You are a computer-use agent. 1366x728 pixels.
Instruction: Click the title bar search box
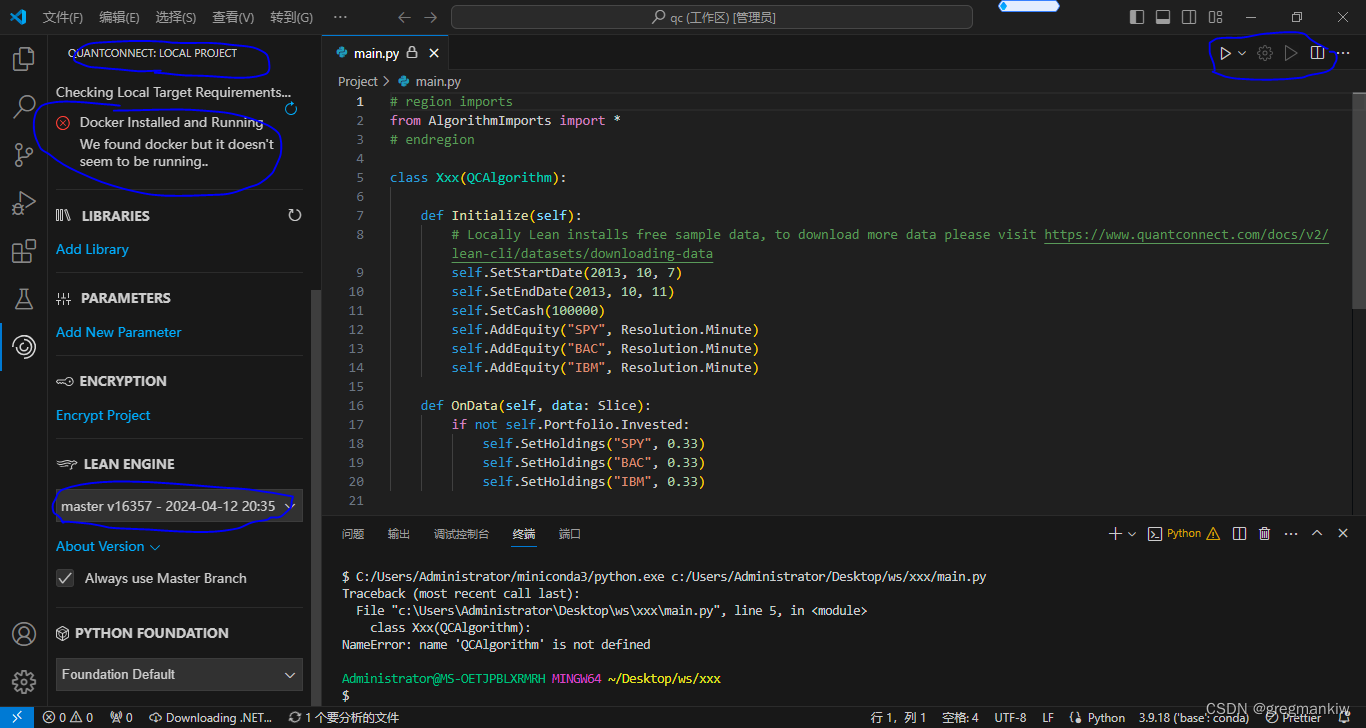711,17
